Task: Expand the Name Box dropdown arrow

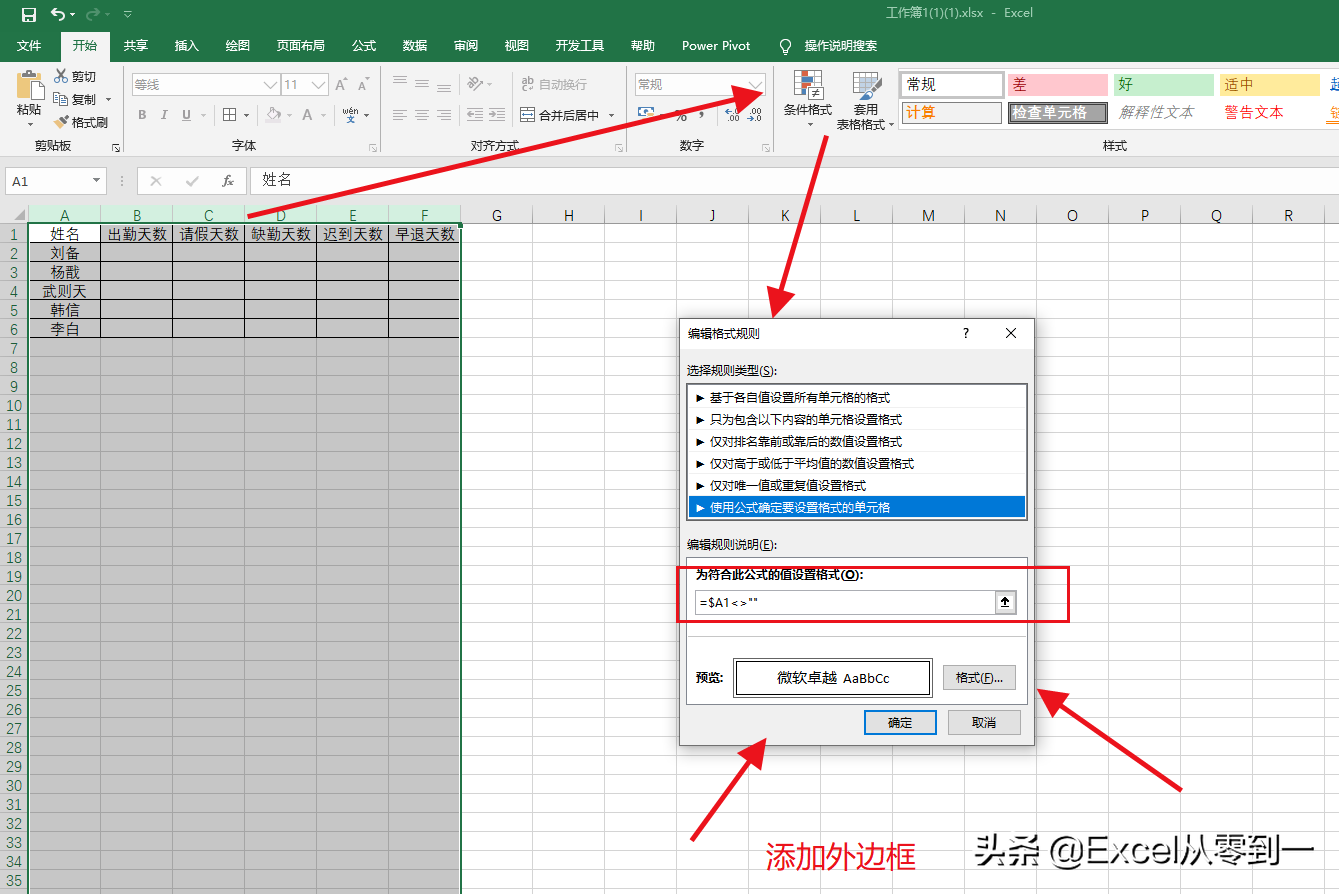Action: click(97, 181)
